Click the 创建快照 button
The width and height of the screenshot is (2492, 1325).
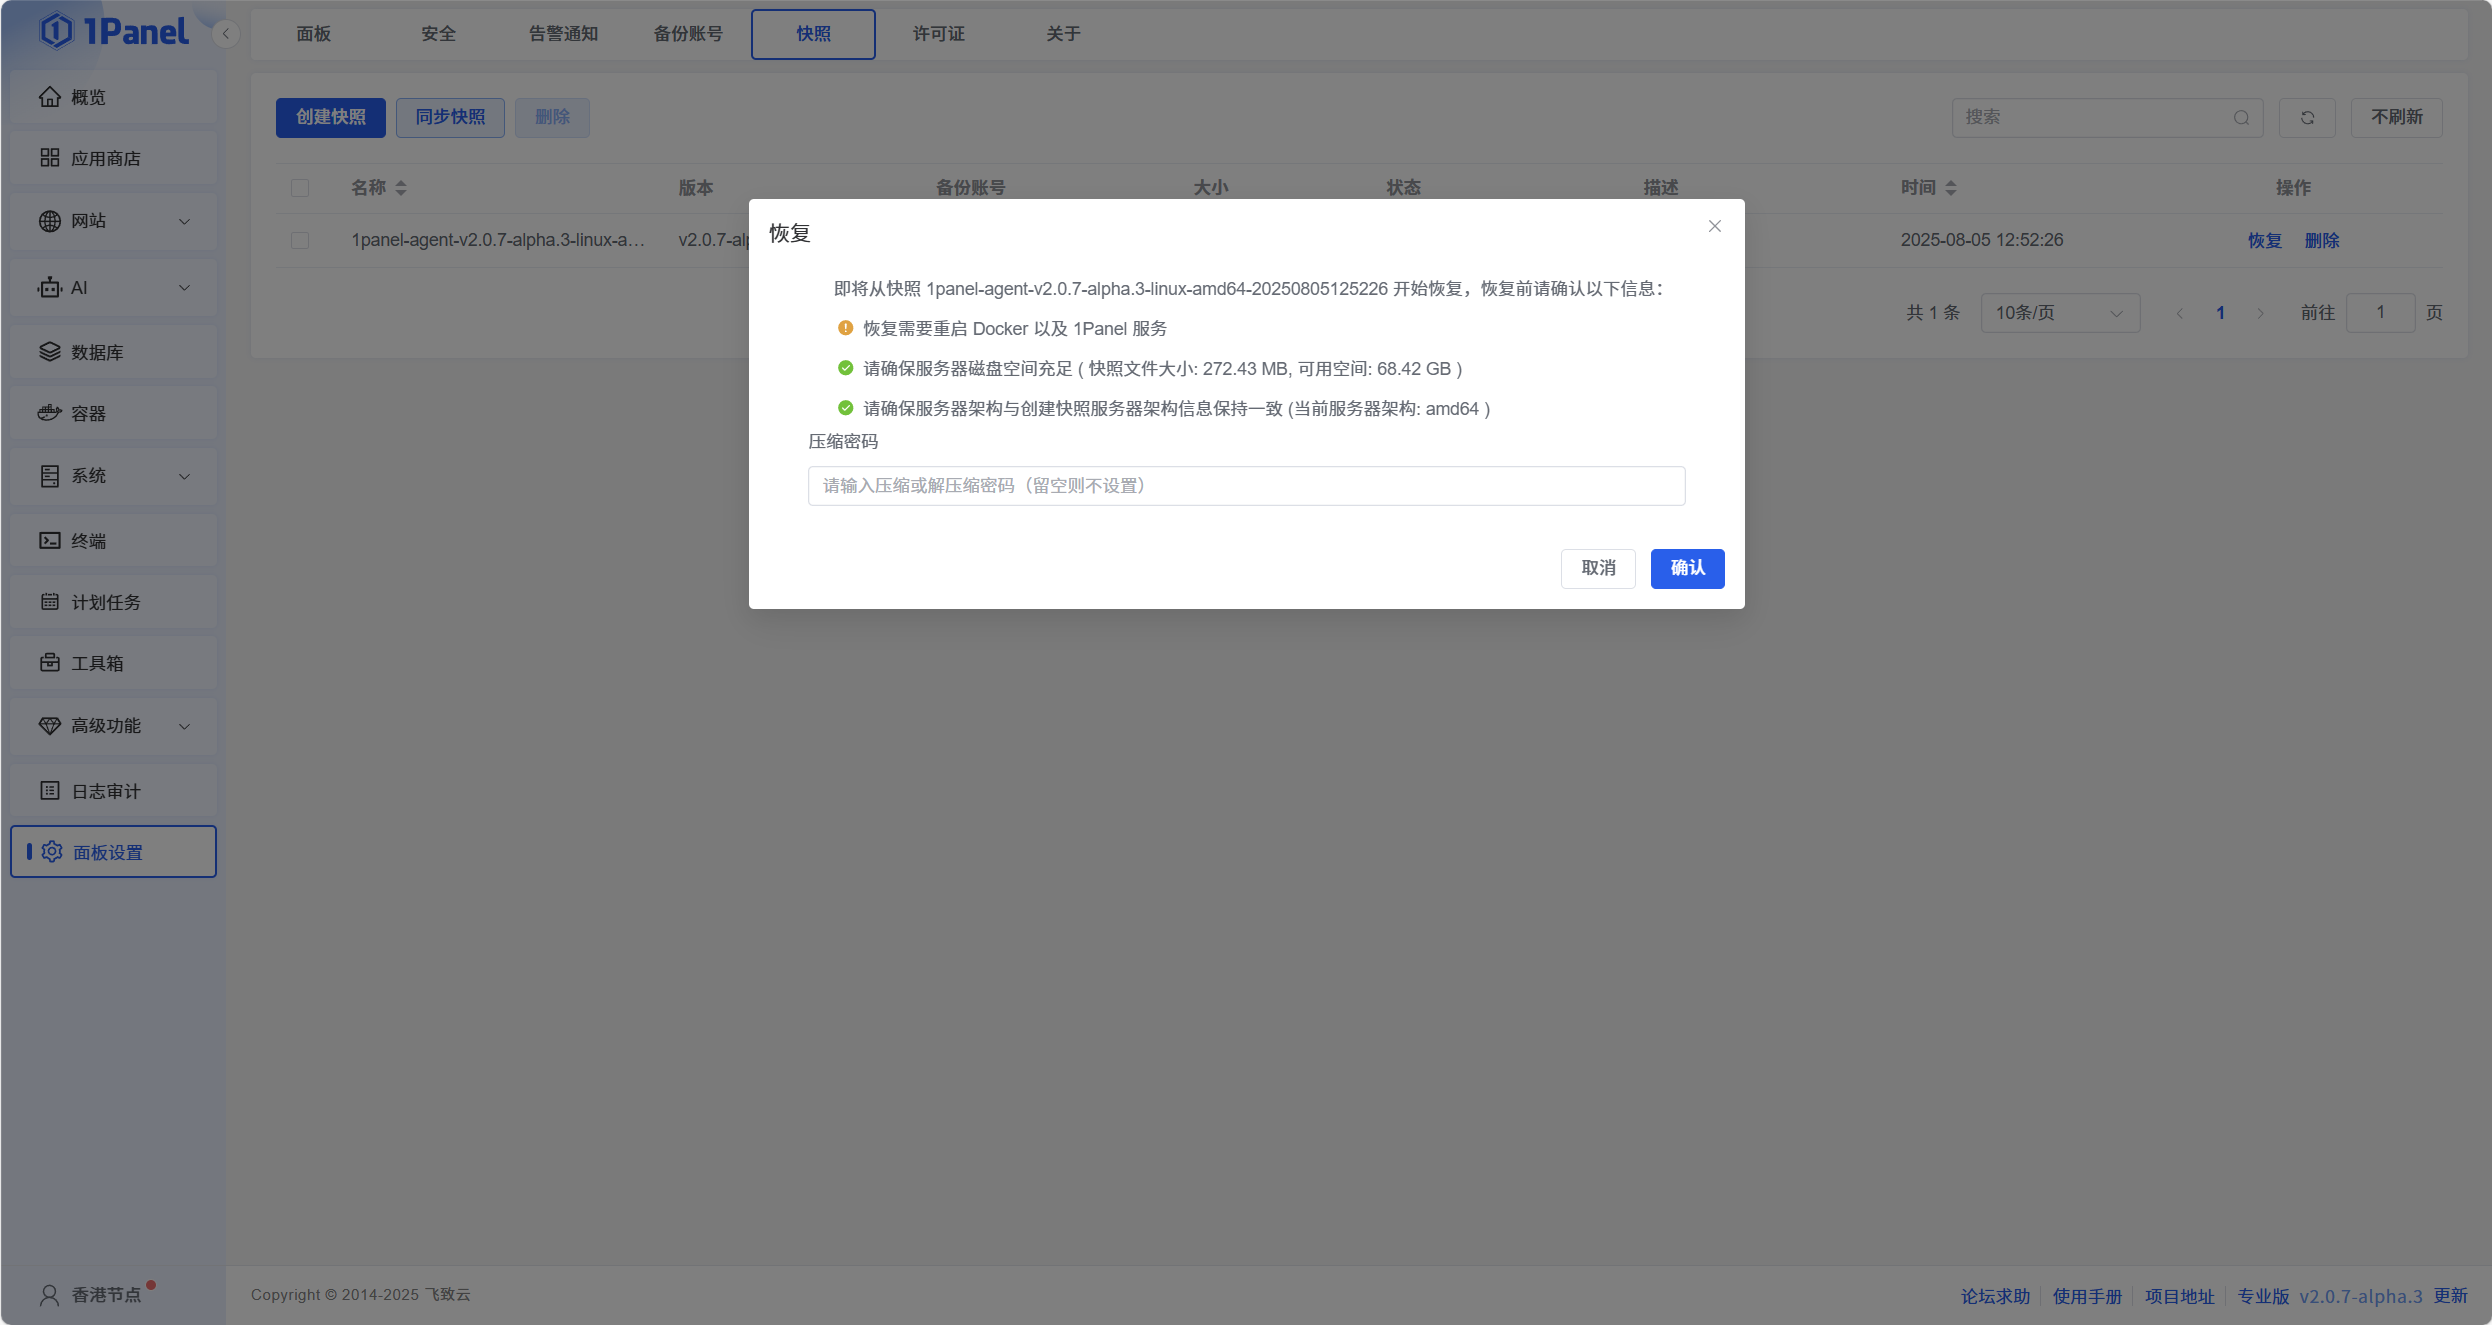click(331, 118)
